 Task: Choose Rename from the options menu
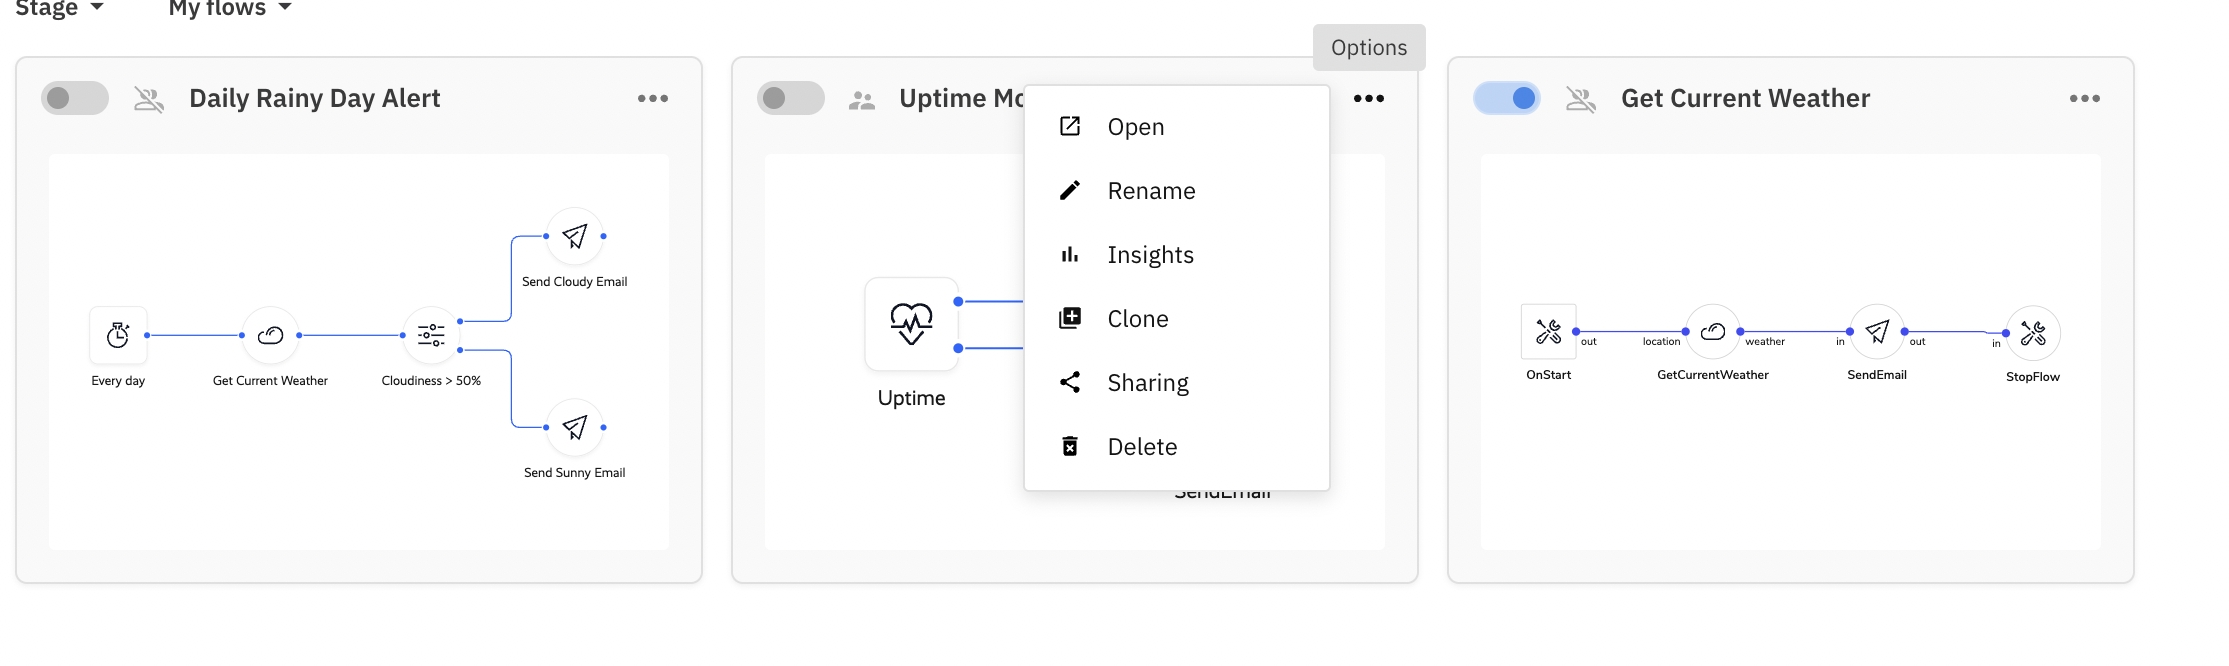click(1151, 191)
